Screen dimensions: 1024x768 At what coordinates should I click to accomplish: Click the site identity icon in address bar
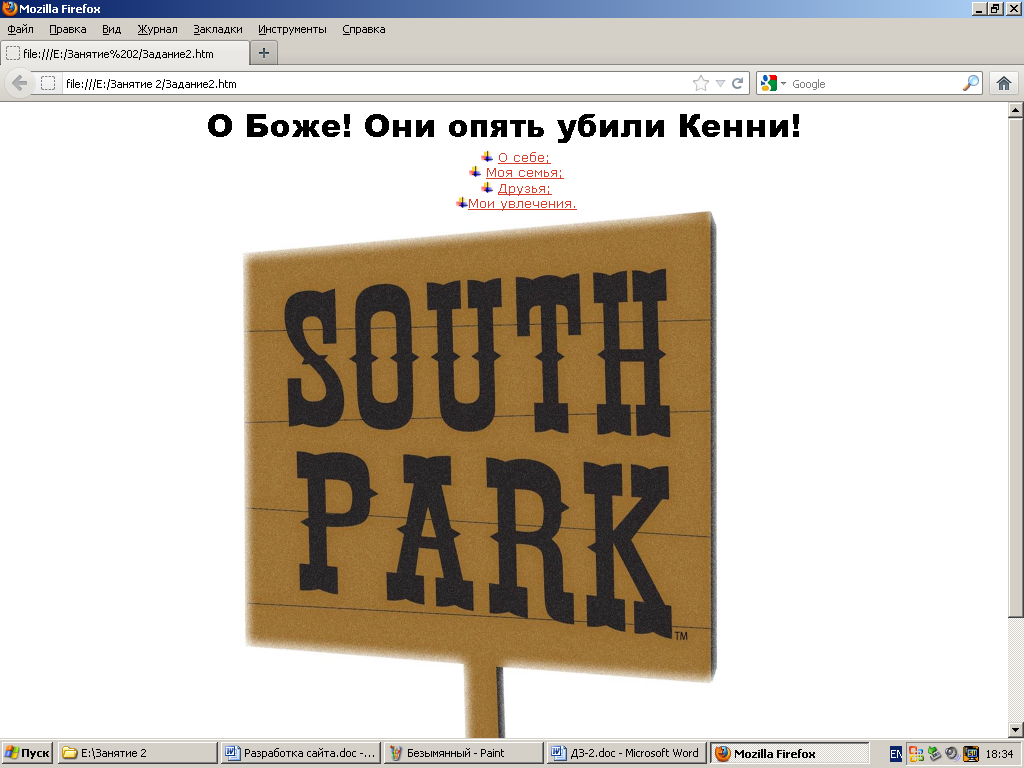[x=48, y=84]
